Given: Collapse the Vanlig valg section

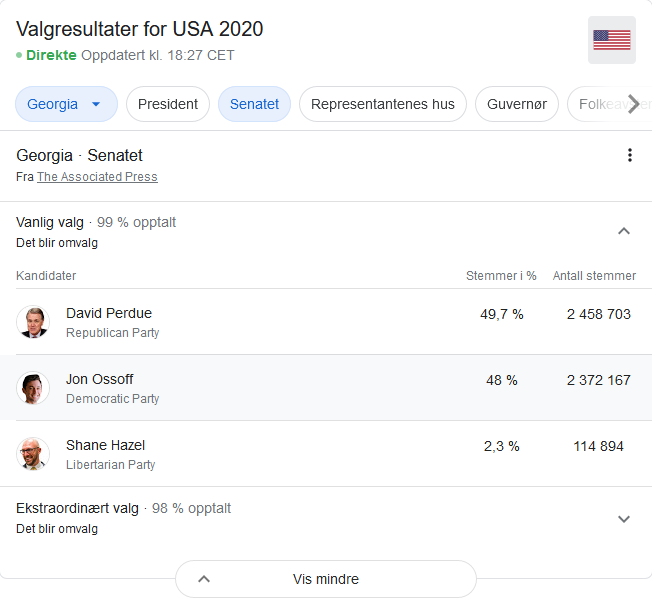Looking at the screenshot, I should (x=624, y=231).
